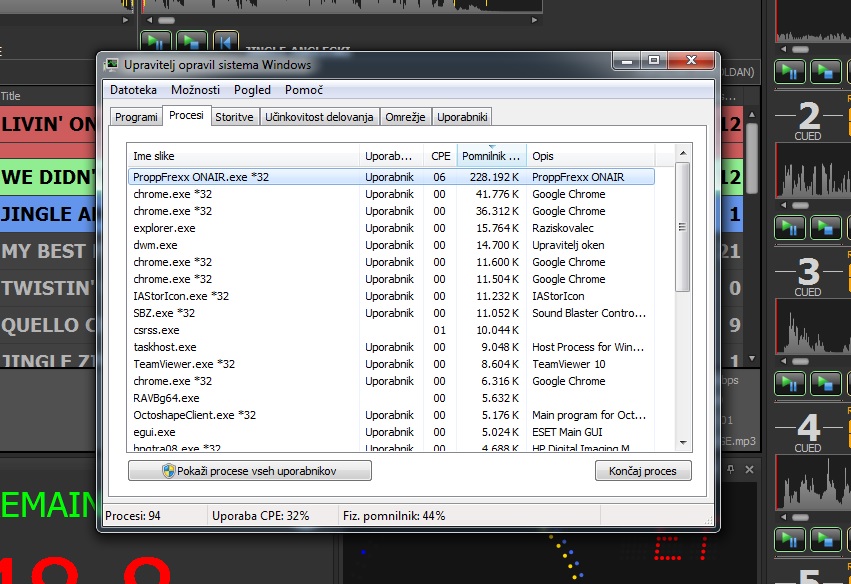Stop the player below deck 3 waveform
Image resolution: width=851 pixels, height=584 pixels.
pos(825,383)
